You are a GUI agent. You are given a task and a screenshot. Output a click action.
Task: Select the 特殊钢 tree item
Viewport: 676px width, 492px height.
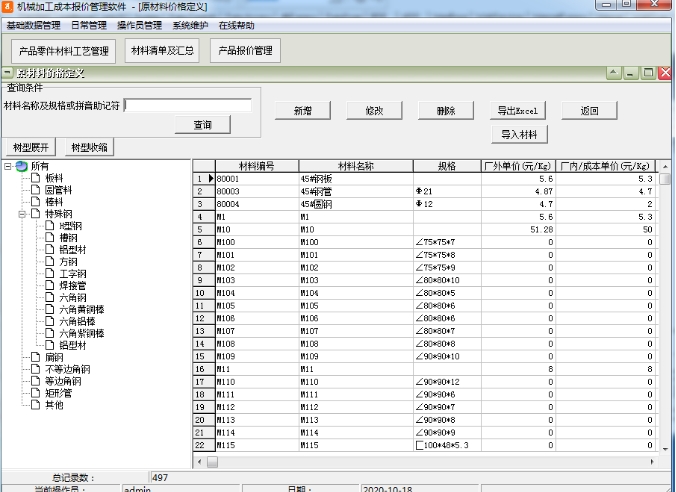tap(59, 214)
